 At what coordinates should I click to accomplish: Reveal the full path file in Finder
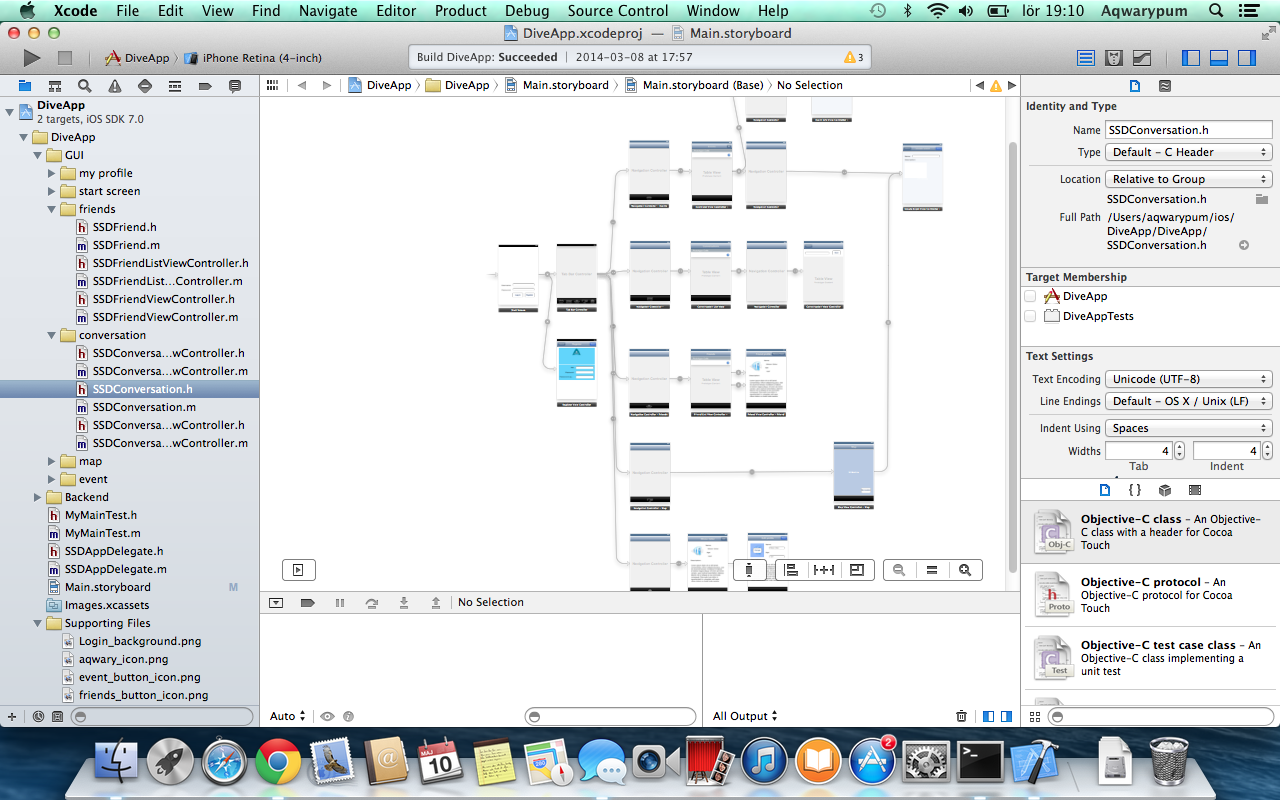(1244, 245)
